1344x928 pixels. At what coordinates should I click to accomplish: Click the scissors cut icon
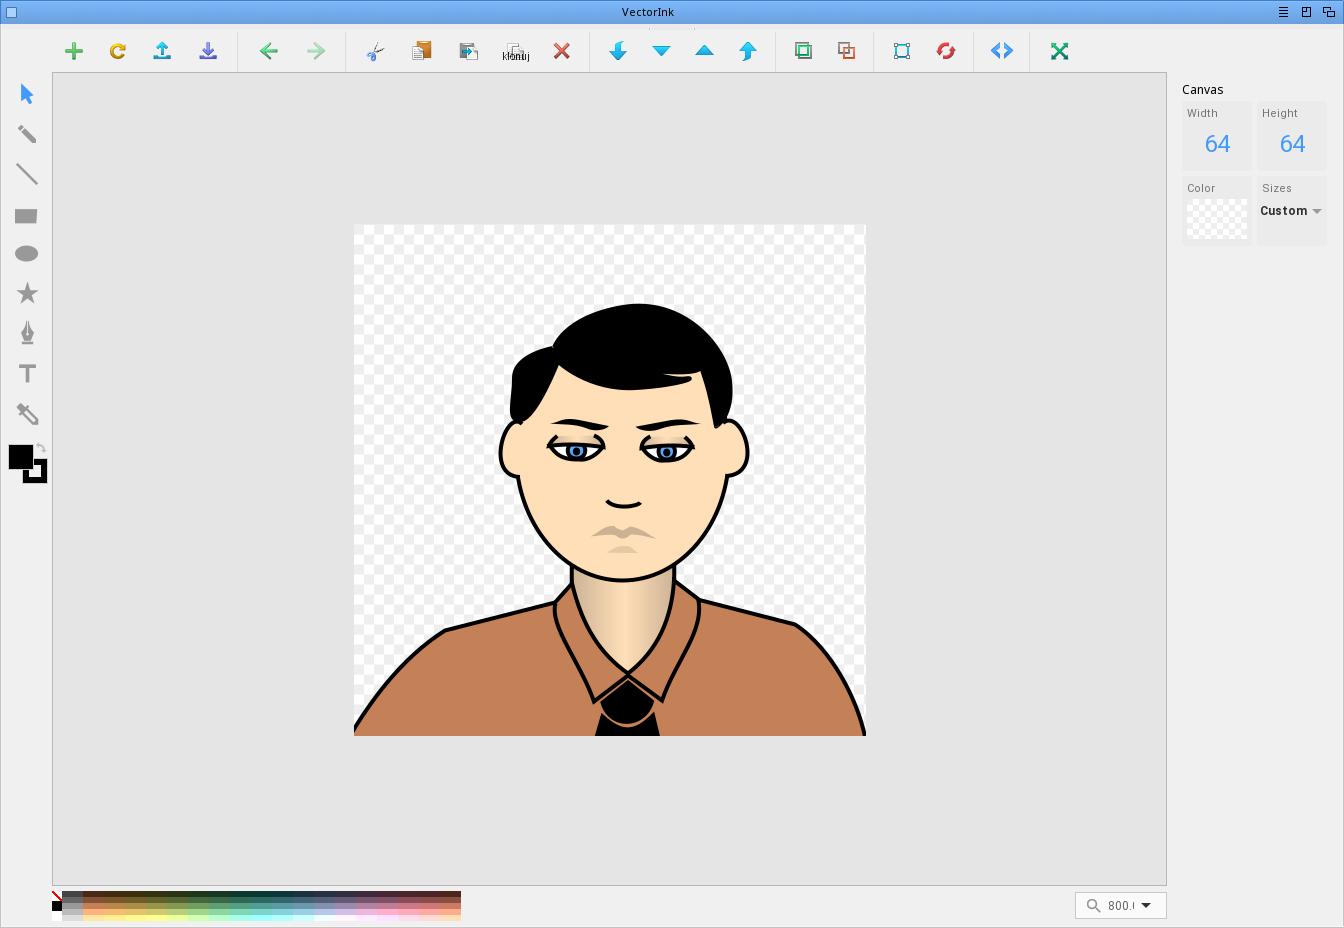[375, 51]
